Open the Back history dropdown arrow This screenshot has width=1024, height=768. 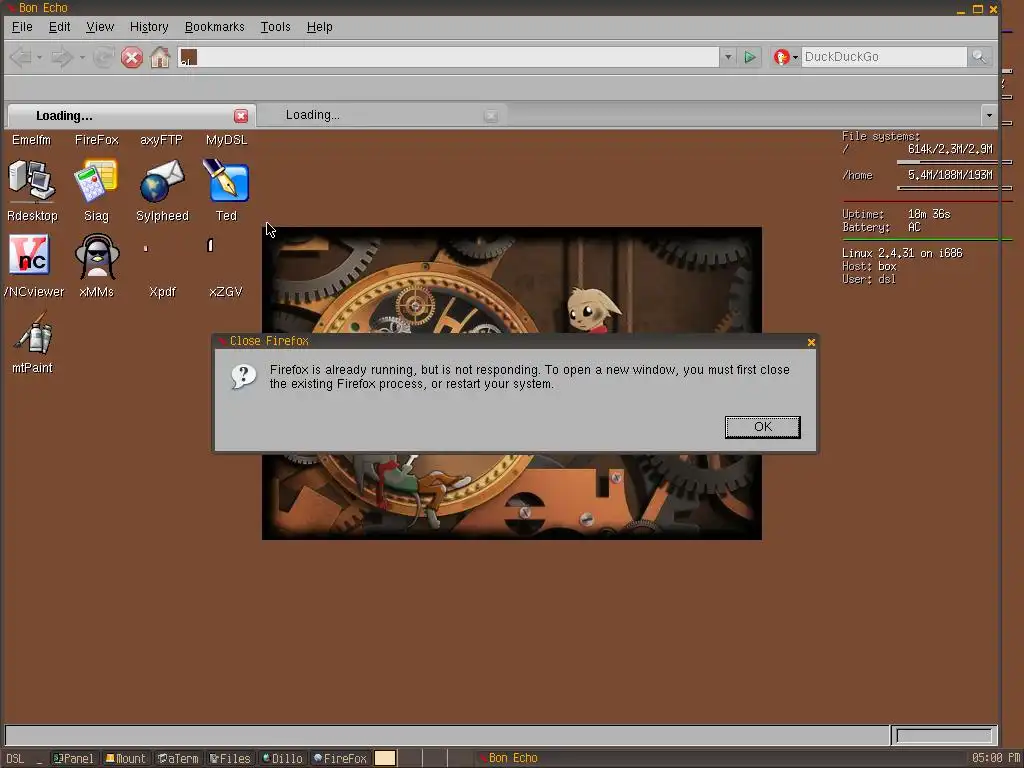coord(39,57)
